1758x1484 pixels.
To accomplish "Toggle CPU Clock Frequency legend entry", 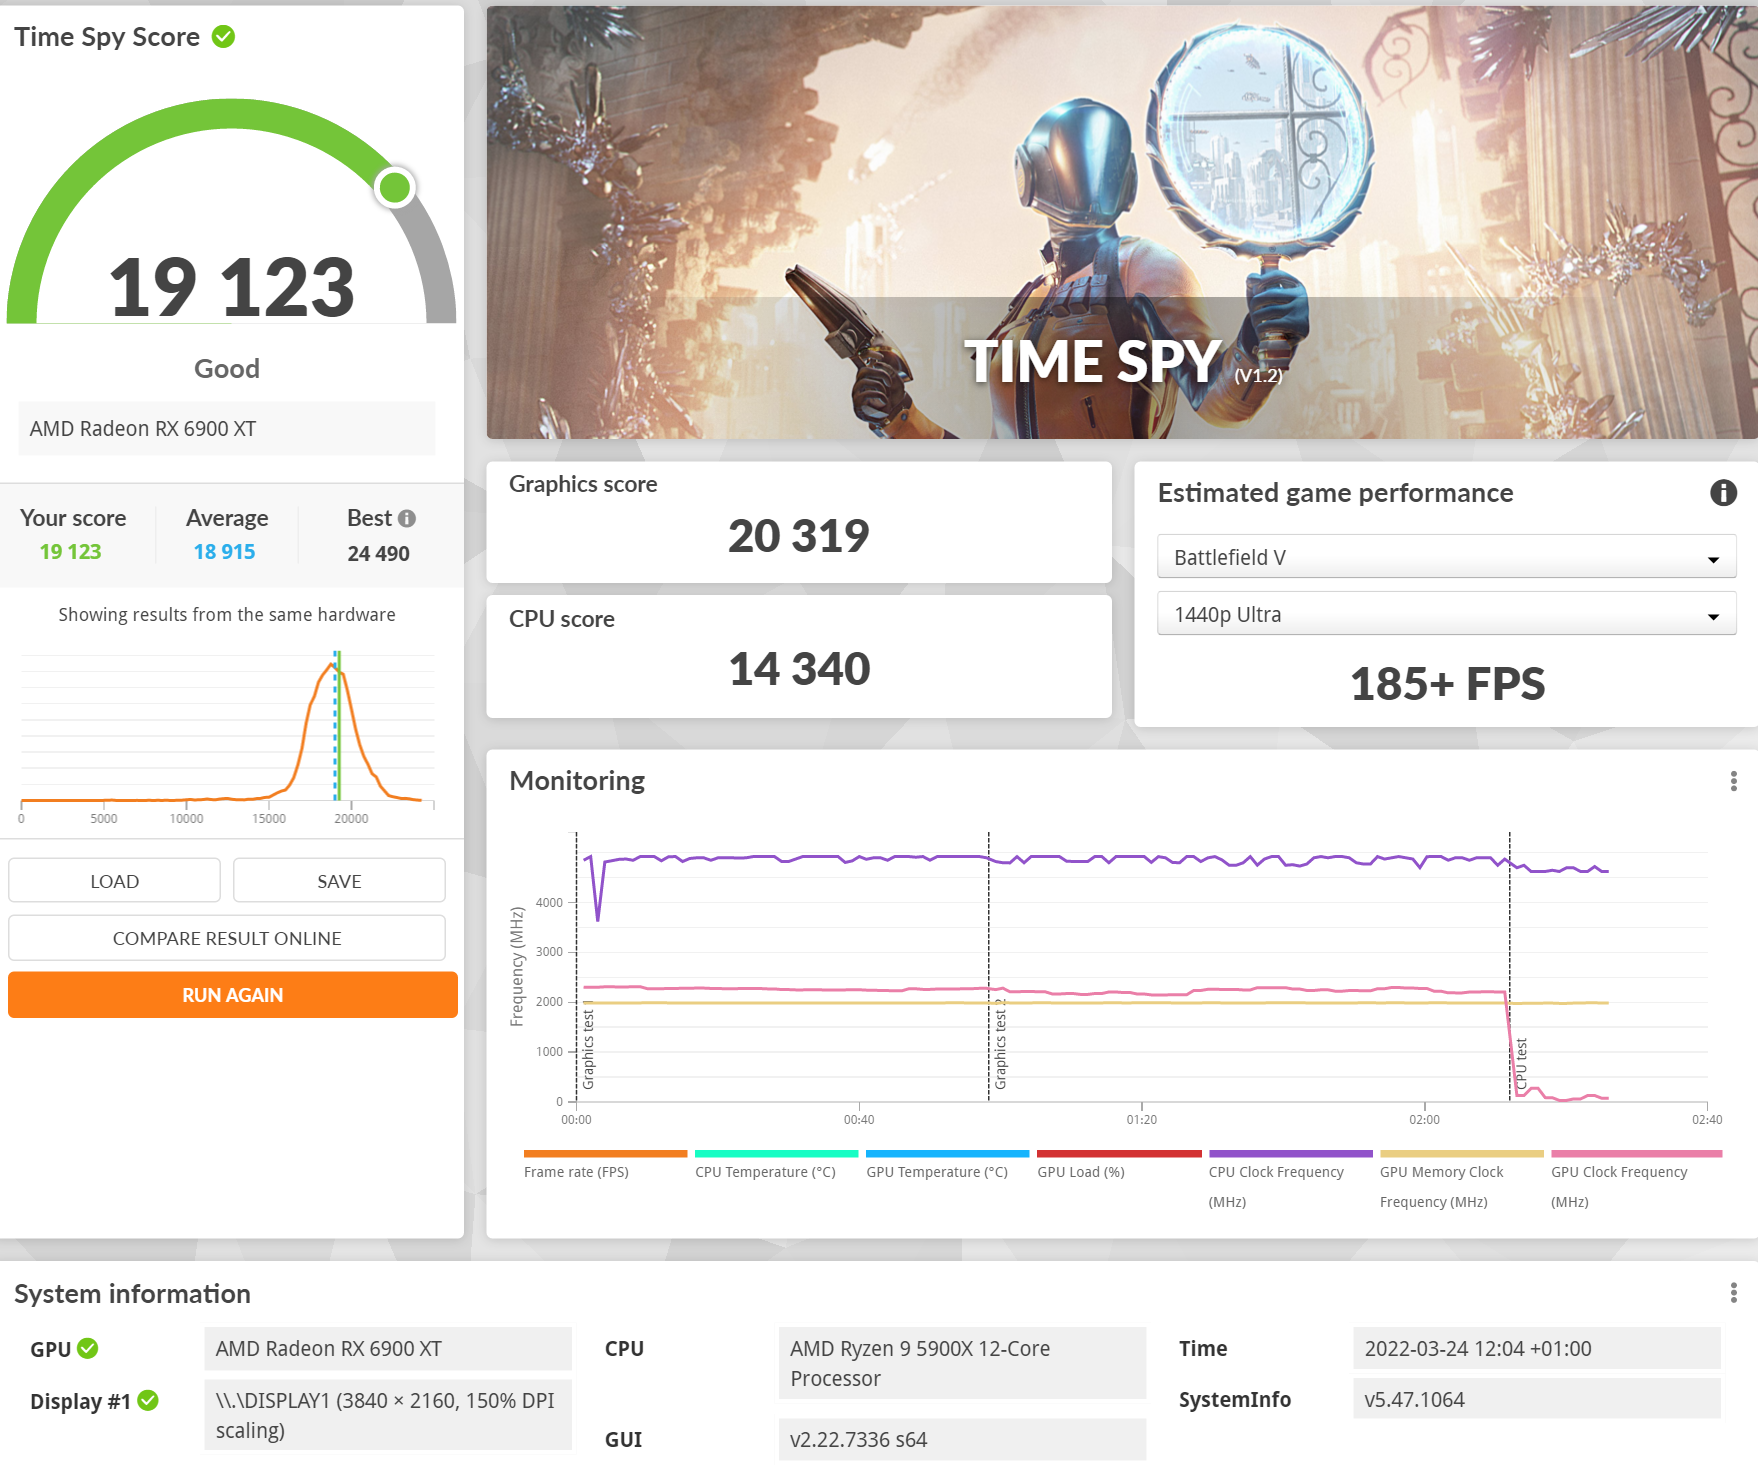I will click(x=1290, y=1181).
